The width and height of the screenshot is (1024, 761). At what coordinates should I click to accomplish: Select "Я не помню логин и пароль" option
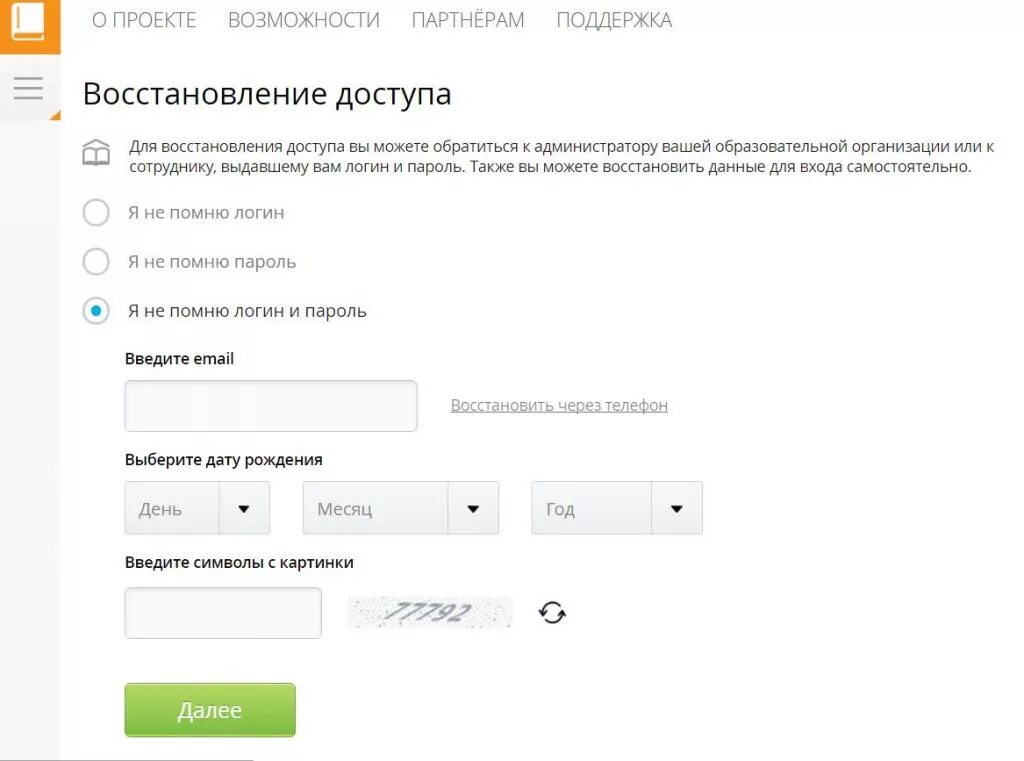[x=96, y=311]
